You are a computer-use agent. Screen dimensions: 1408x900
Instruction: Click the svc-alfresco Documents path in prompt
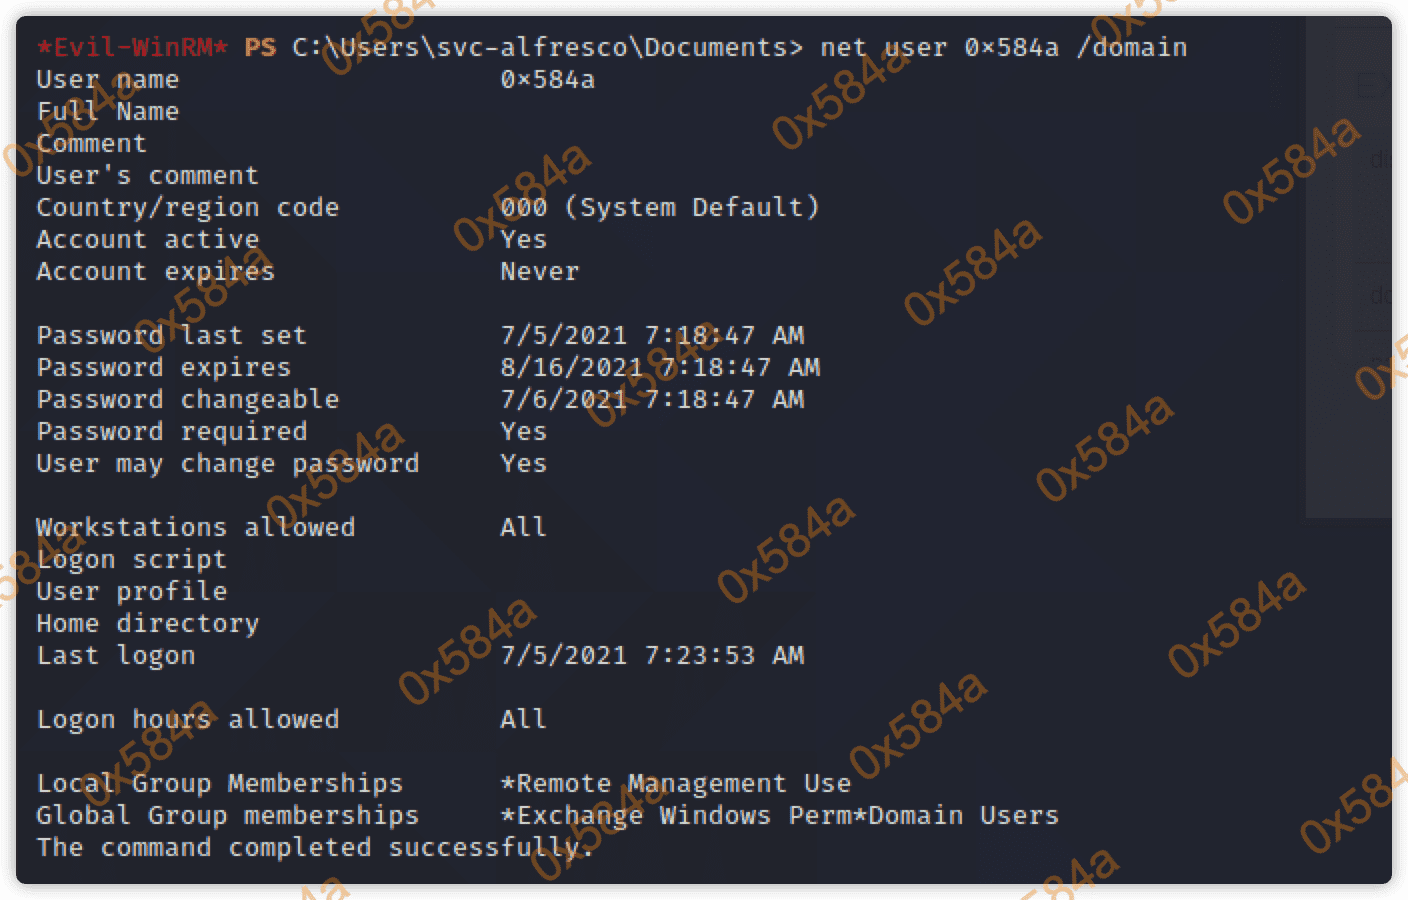547,47
